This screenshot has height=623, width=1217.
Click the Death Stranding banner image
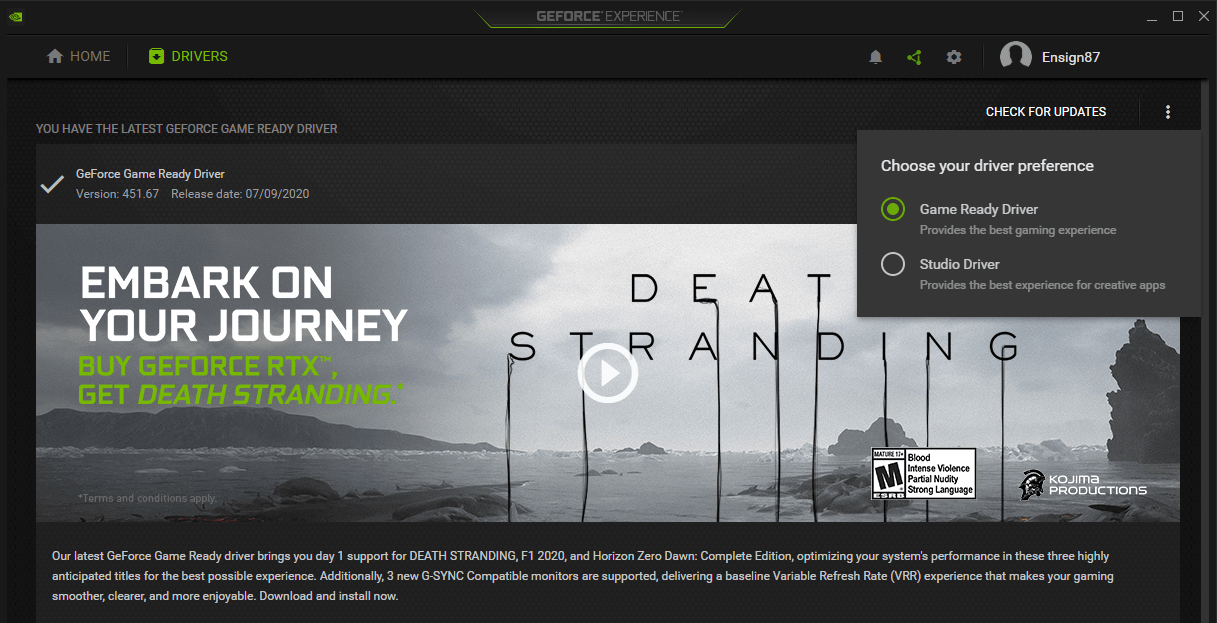[x=608, y=373]
